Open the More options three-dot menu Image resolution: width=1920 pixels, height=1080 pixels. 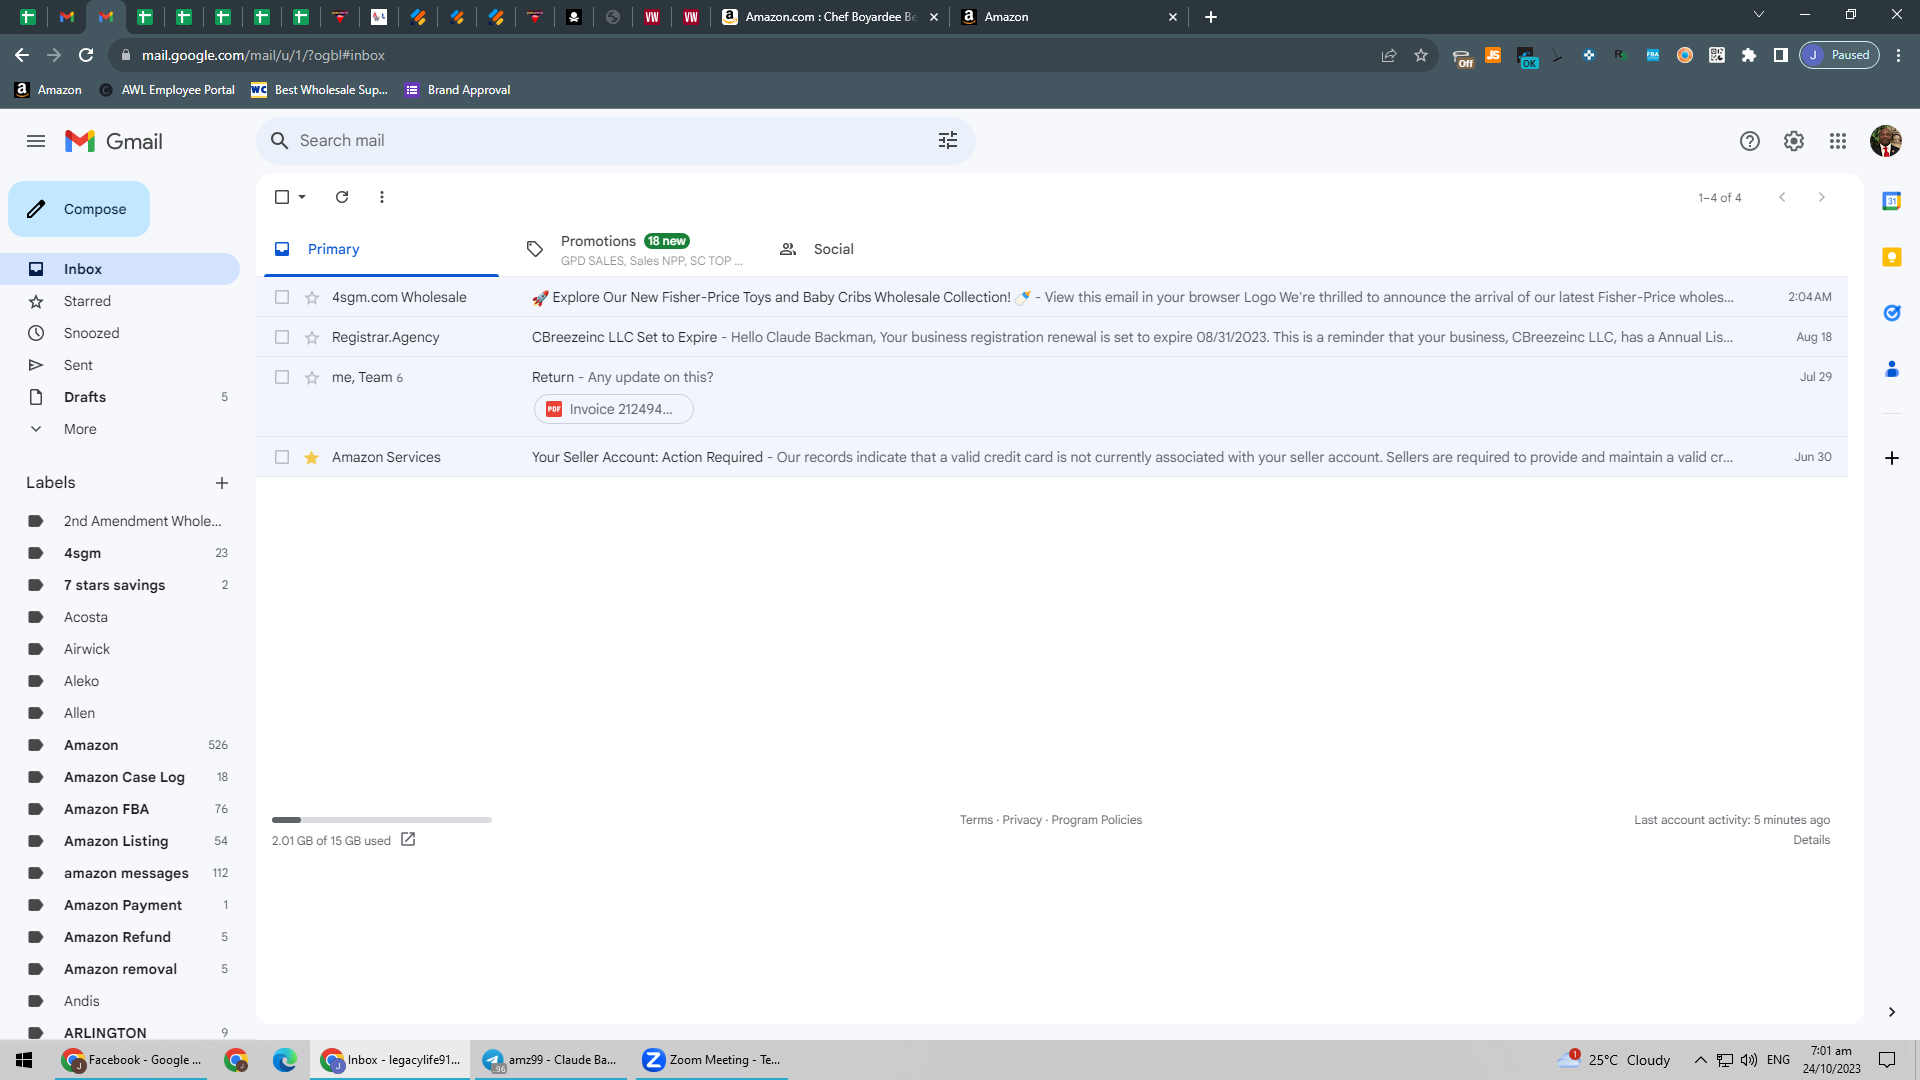[x=382, y=197]
